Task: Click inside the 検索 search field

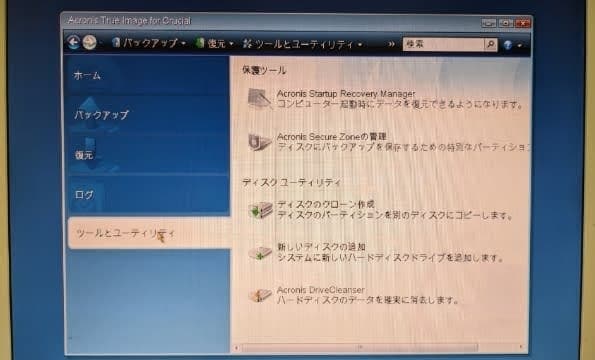Action: point(444,44)
